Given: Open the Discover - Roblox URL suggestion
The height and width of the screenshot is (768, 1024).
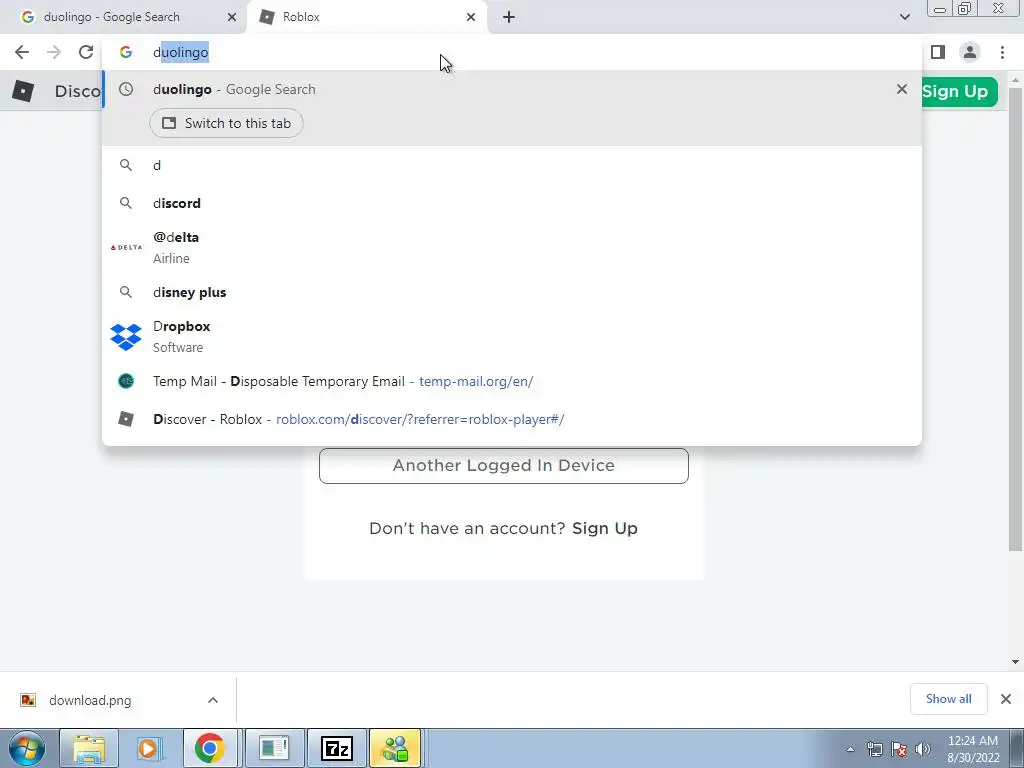Looking at the screenshot, I should pos(512,419).
